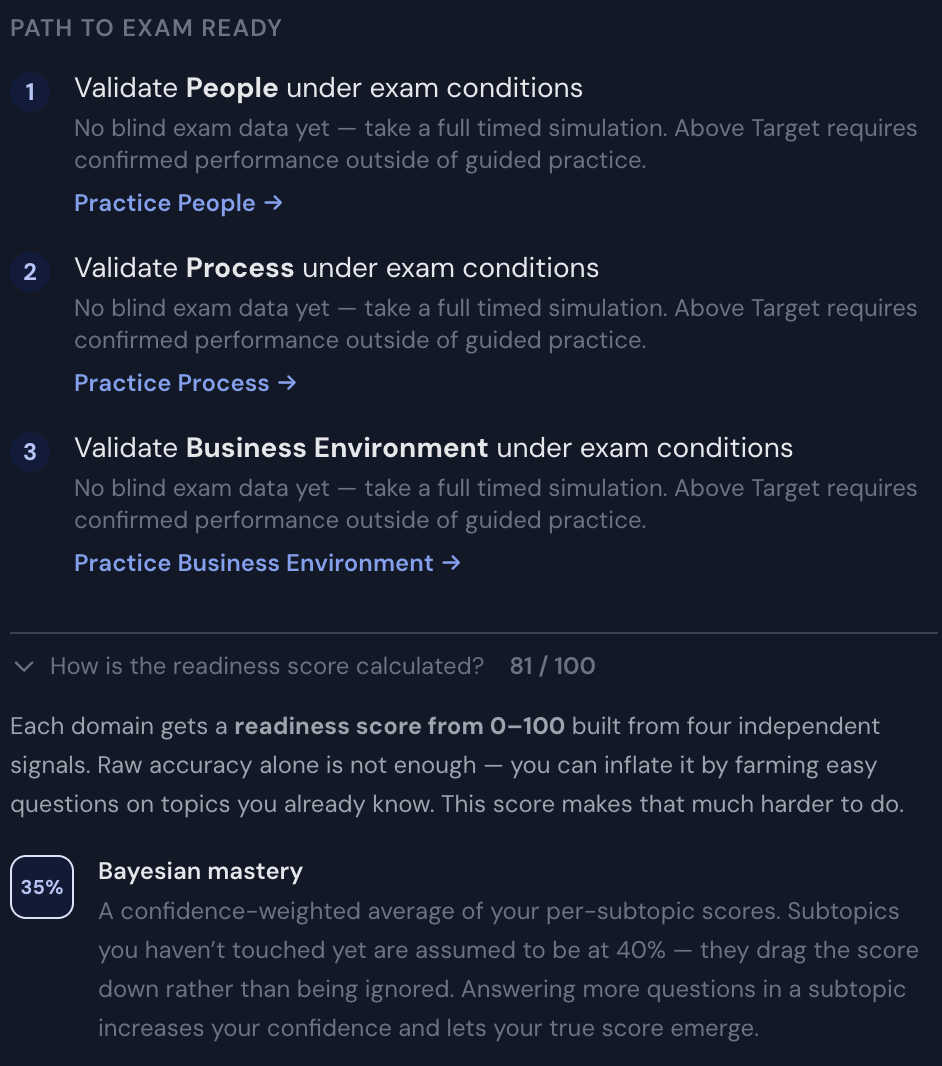Screen dimensions: 942x1066
Task: Collapse the readiness score explanation chevron
Action: (x=26, y=666)
